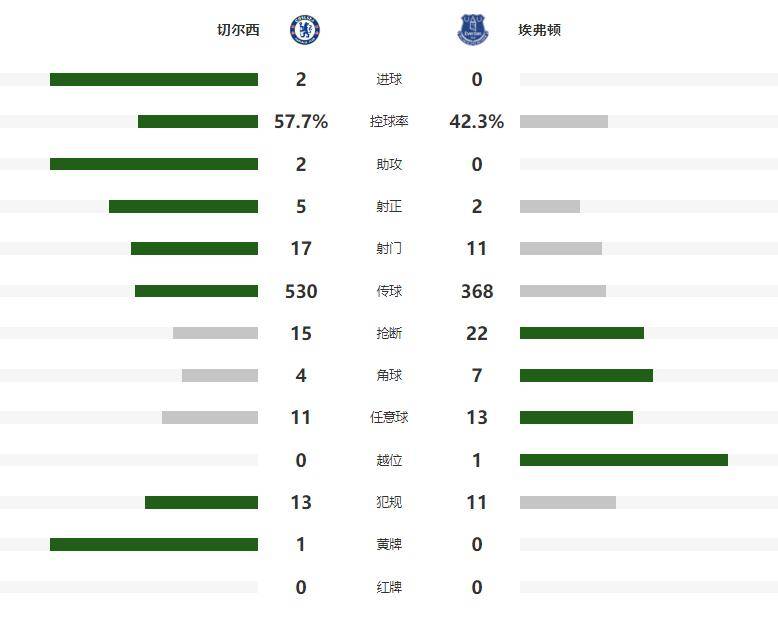
Task: Click Everton's green offside bar
Action: coord(624,460)
